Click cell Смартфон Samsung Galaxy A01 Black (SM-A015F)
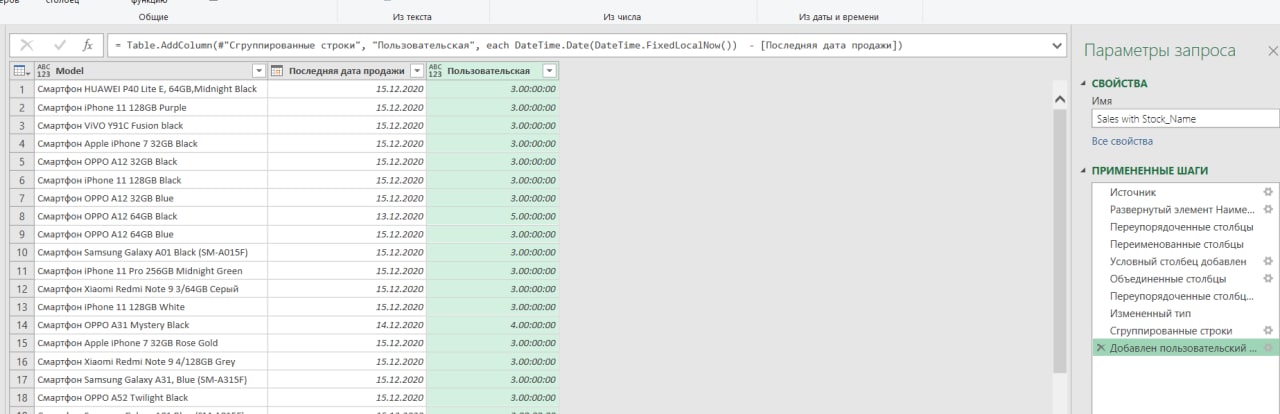Screen dimensions: 1280x414 pos(151,252)
